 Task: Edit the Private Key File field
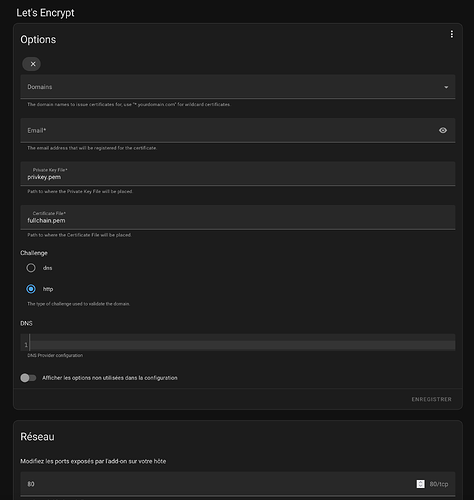[238, 174]
